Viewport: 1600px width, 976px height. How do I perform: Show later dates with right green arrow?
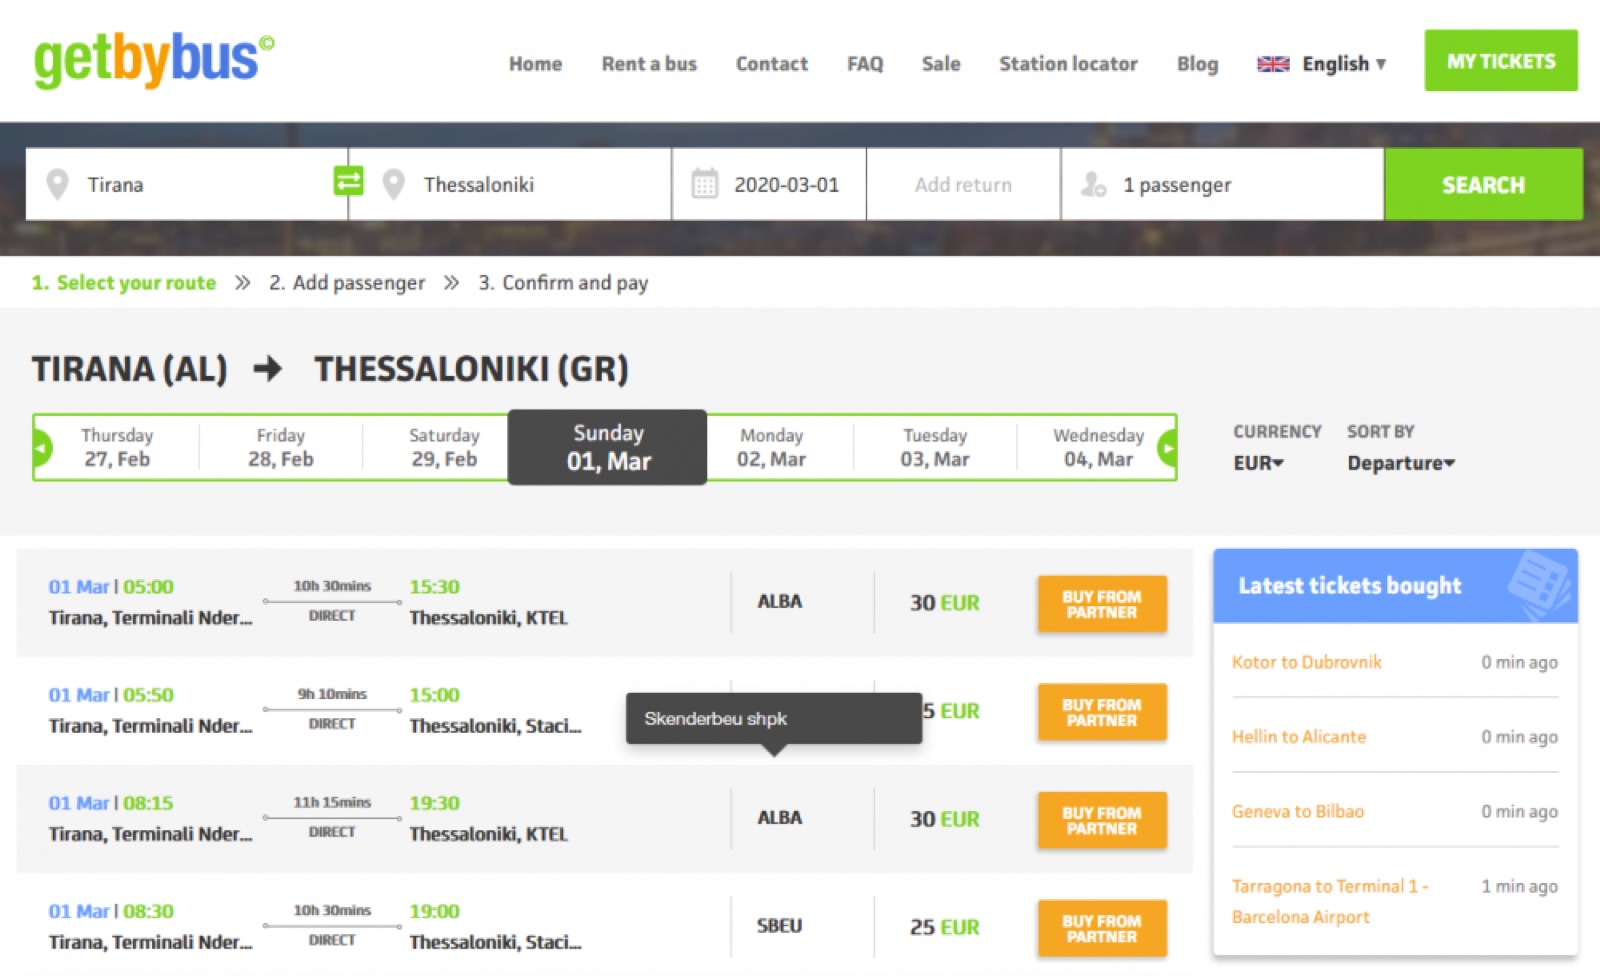coord(1167,447)
